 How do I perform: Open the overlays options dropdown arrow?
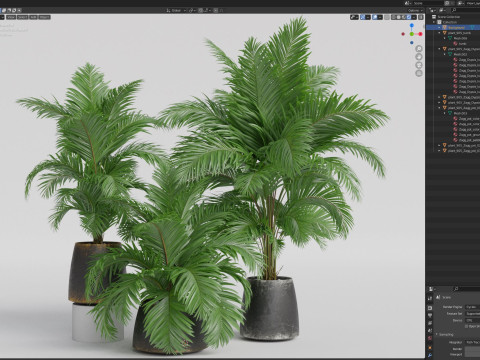pos(380,17)
